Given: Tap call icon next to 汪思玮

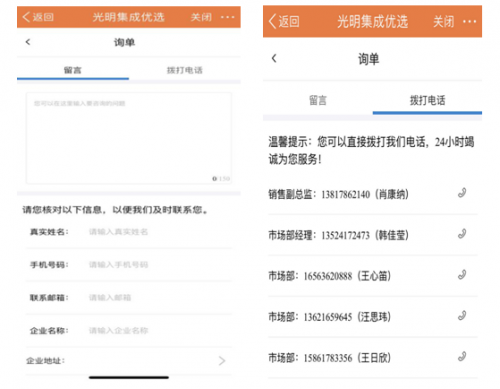Looking at the screenshot, I should [x=462, y=315].
